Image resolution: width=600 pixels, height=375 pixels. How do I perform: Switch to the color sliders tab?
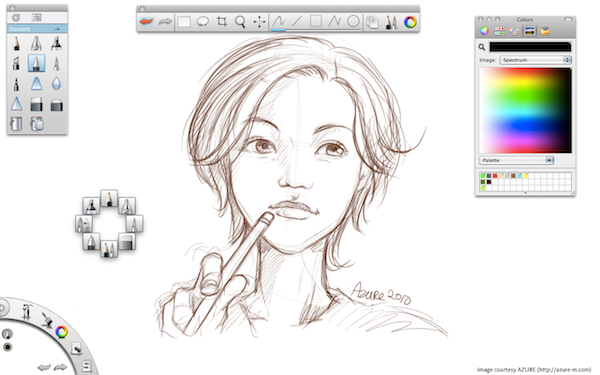[x=499, y=31]
